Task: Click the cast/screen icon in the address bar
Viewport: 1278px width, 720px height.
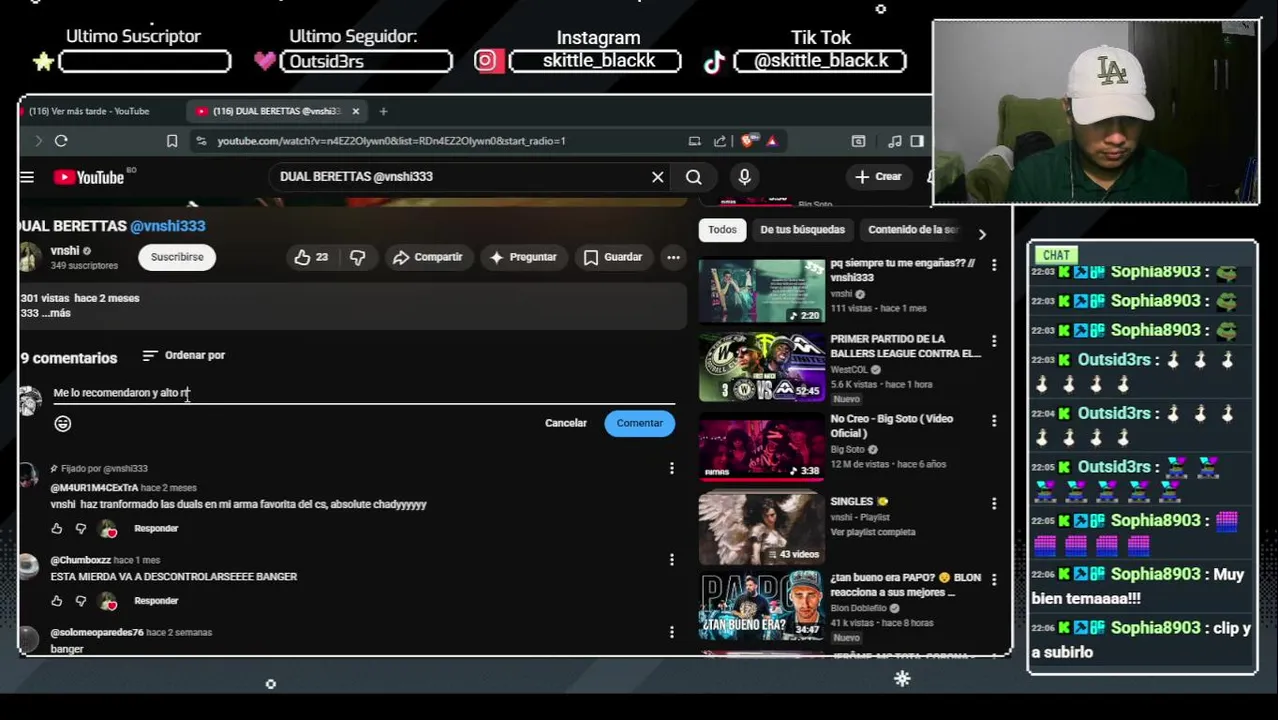Action: coord(695,141)
